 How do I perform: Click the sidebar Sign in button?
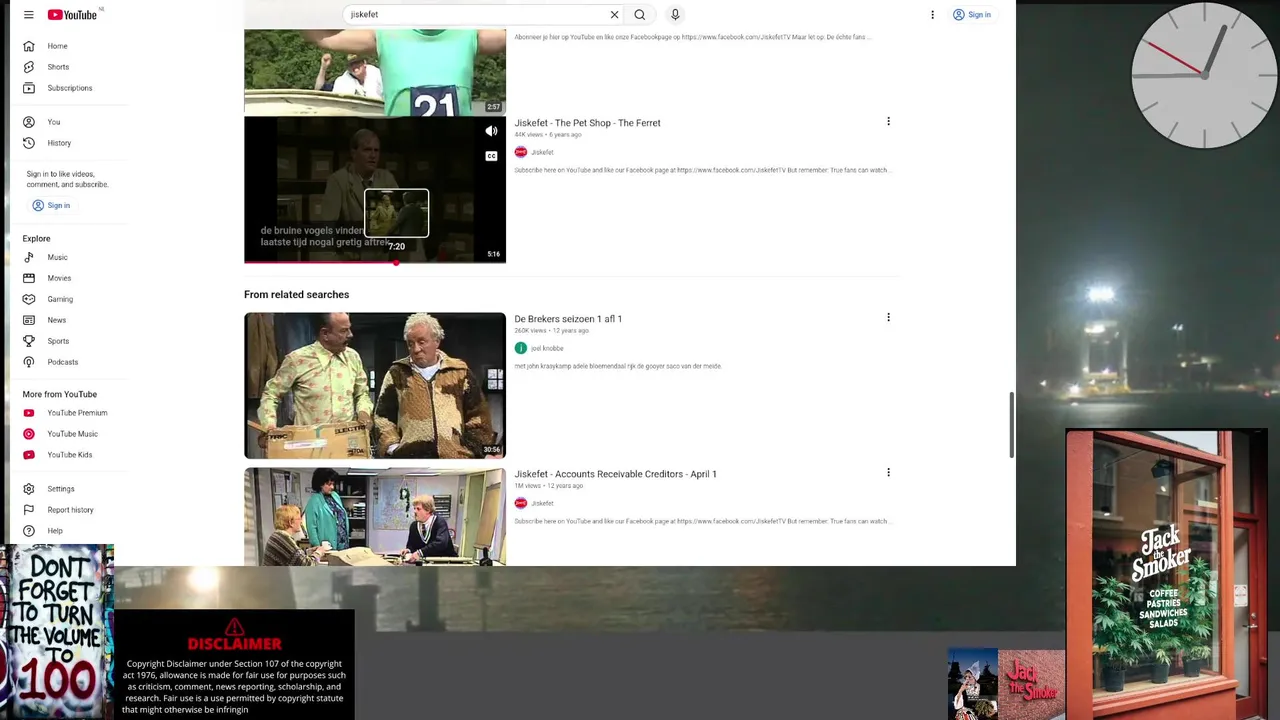[x=51, y=205]
